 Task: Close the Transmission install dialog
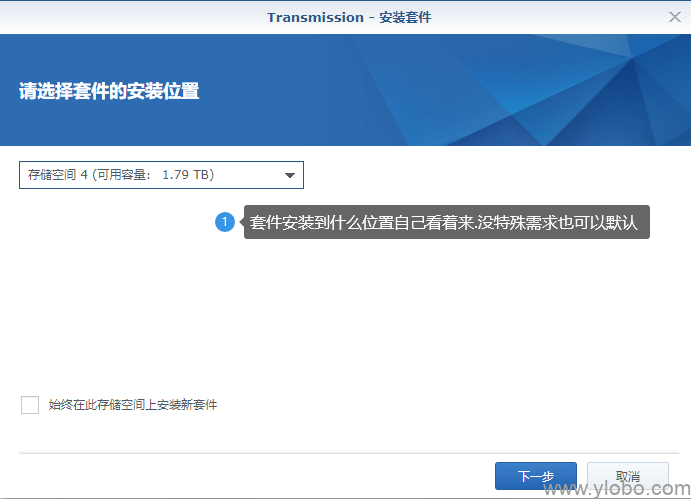tap(674, 17)
